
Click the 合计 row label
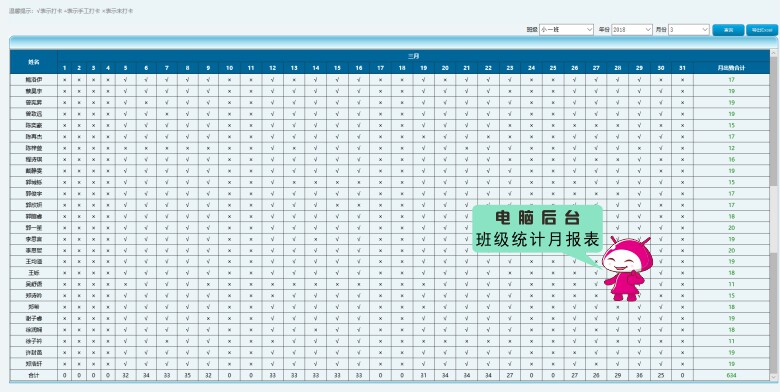coord(34,376)
